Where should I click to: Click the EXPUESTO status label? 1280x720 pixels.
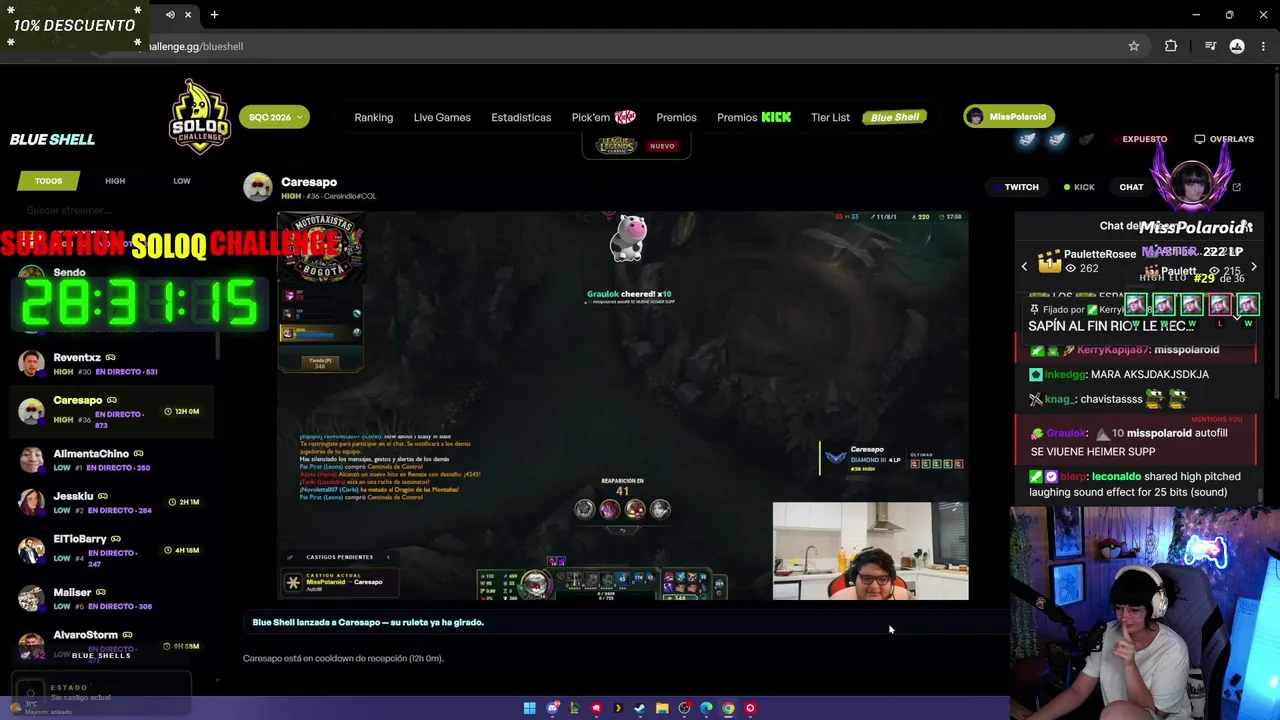click(x=1144, y=139)
